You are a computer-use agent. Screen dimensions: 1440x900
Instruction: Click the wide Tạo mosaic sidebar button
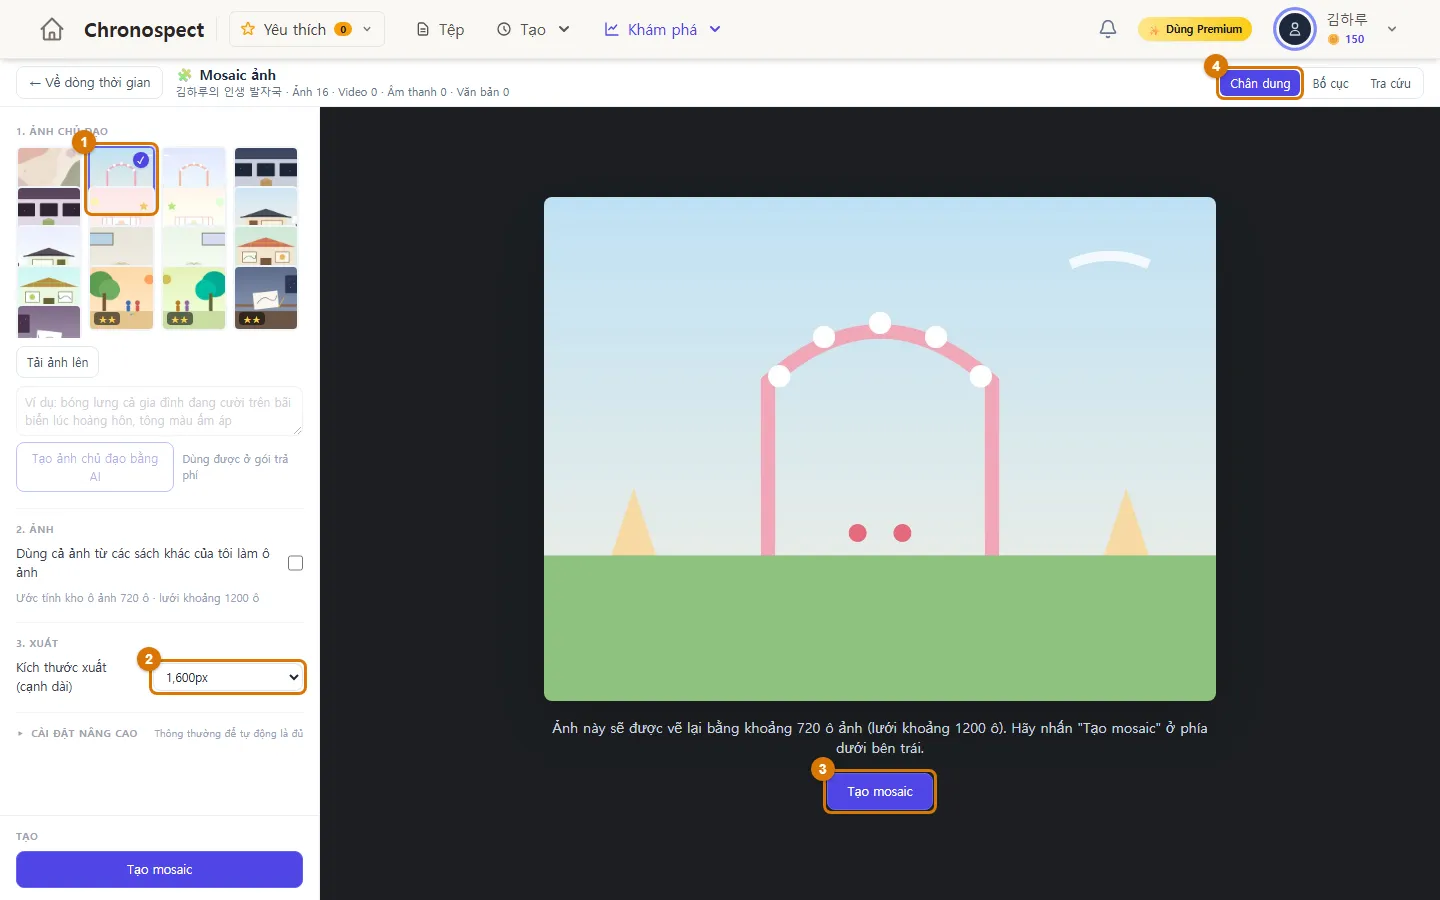pos(160,869)
